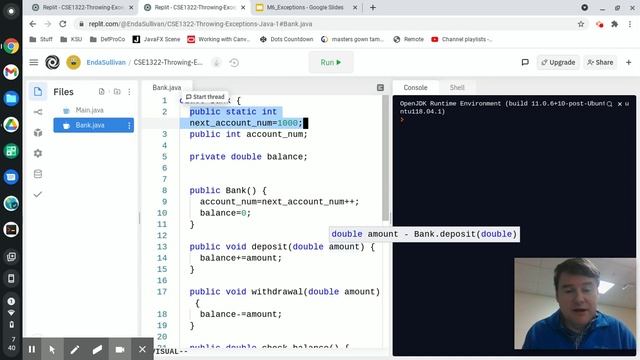
Task: Close the recording toolbar
Action: [142, 349]
